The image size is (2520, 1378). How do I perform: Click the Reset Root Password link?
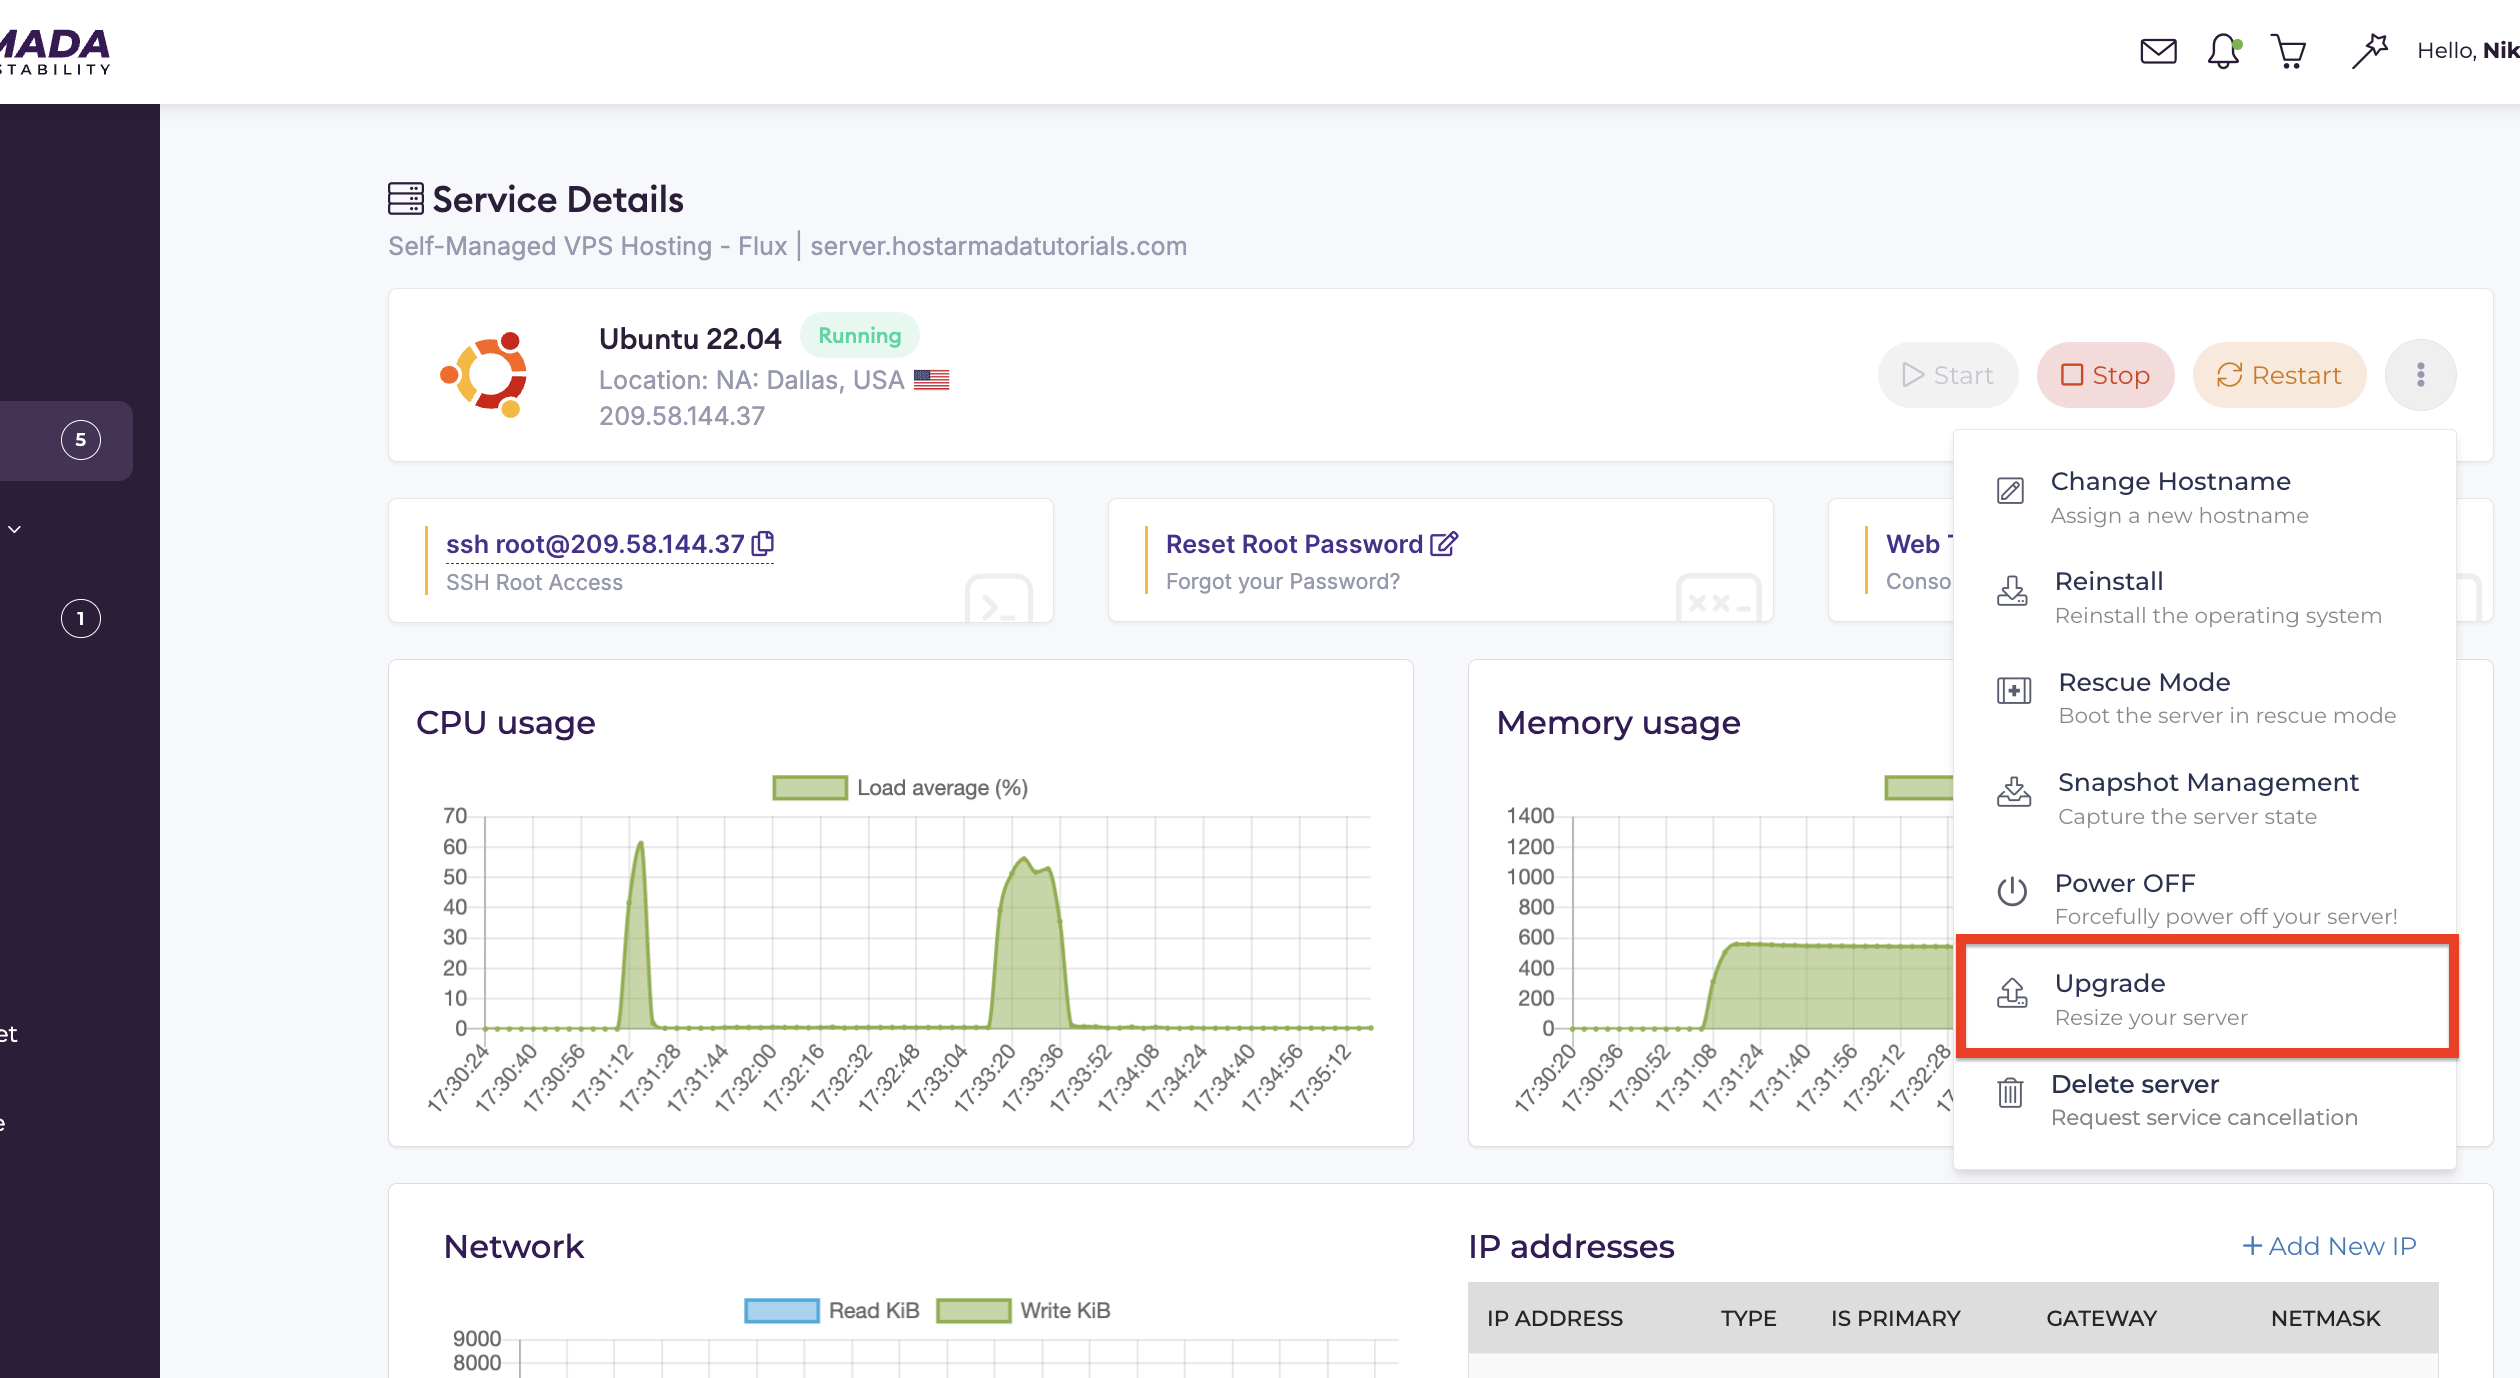[1294, 544]
